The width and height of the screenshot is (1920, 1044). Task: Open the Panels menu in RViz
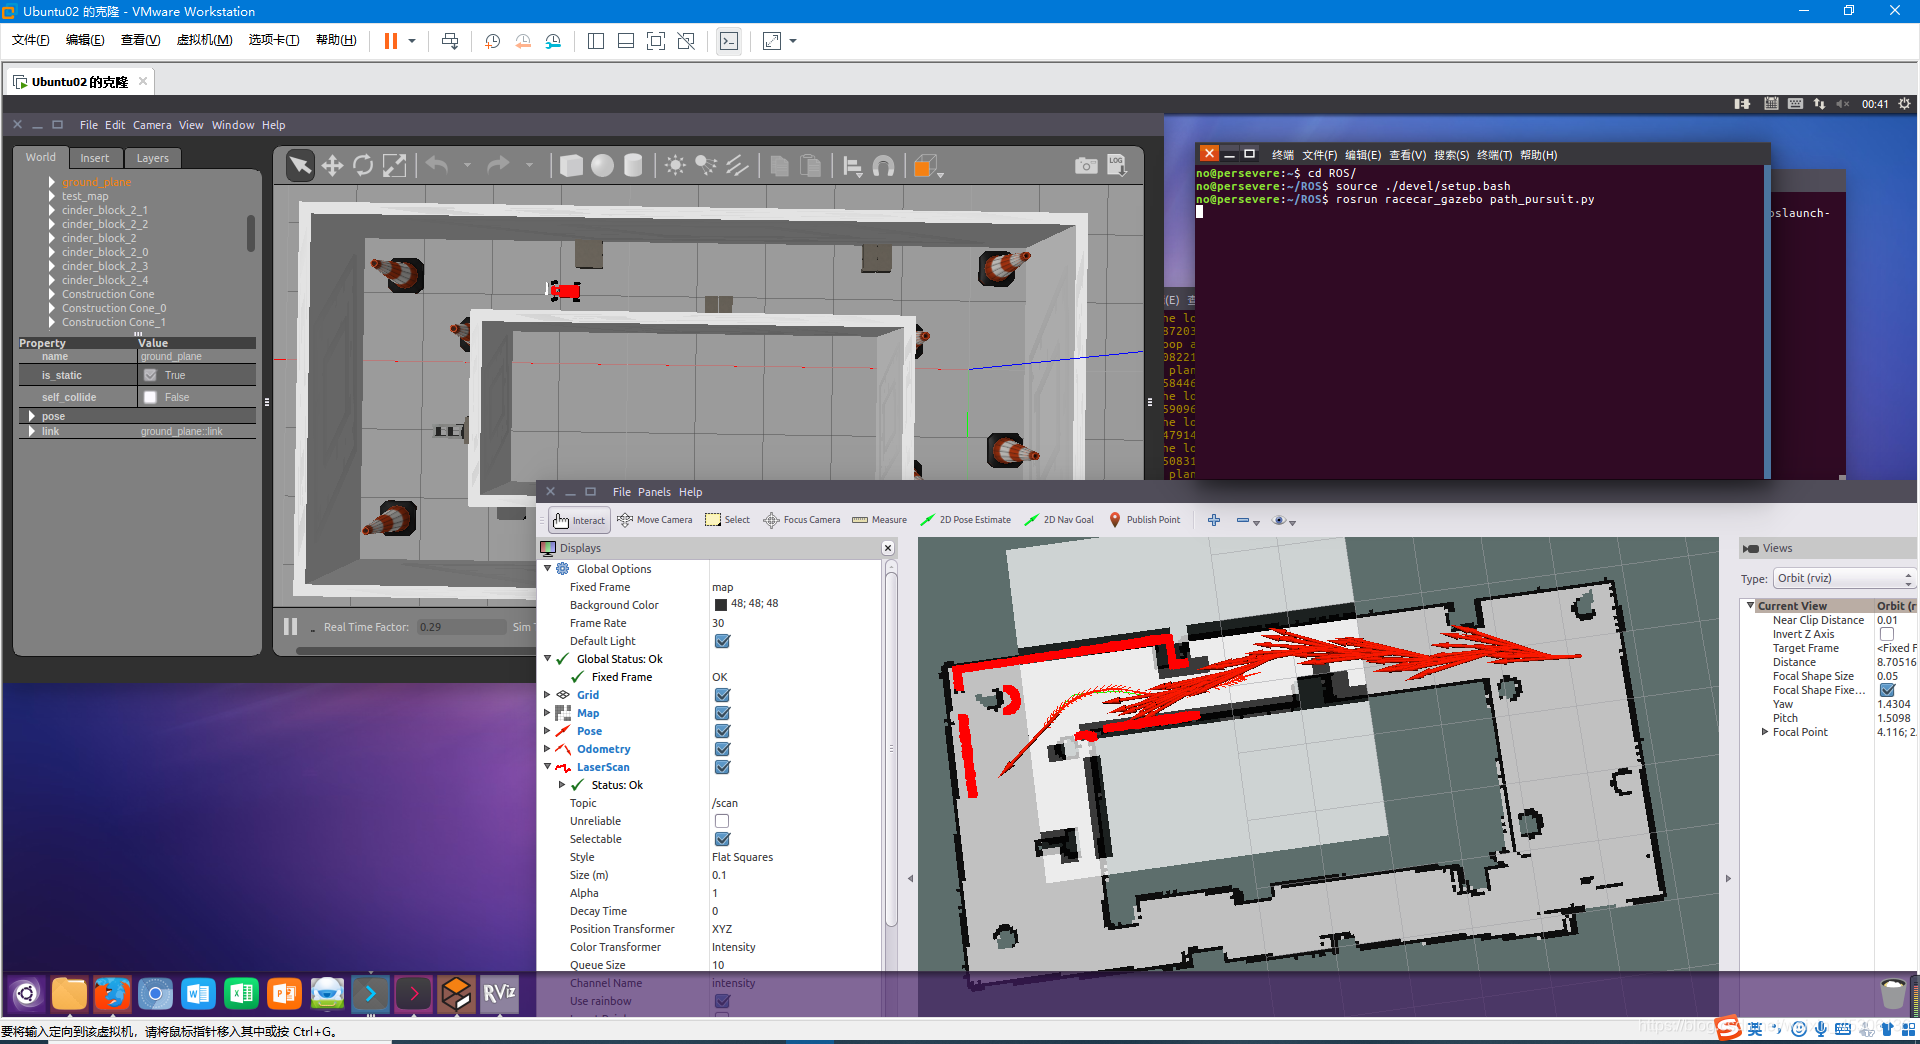point(654,492)
